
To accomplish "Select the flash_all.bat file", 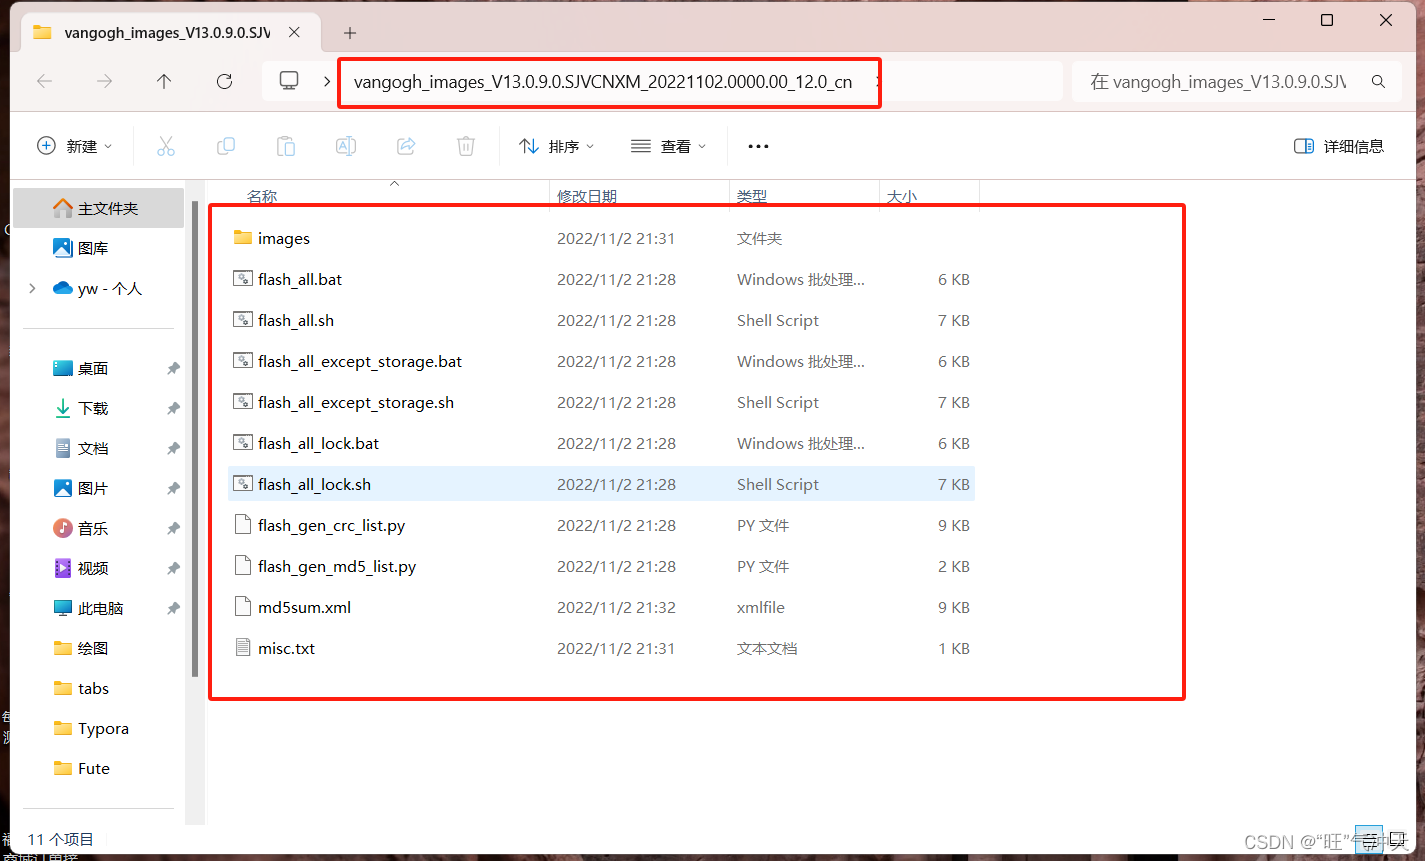I will 299,280.
